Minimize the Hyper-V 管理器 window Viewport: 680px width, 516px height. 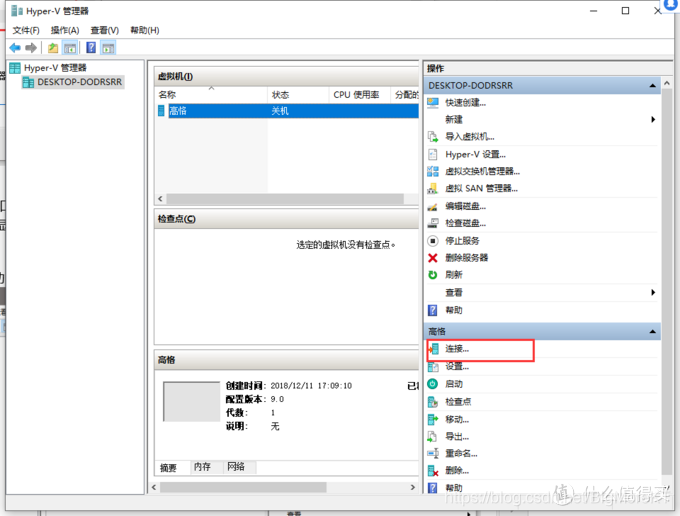click(x=593, y=11)
